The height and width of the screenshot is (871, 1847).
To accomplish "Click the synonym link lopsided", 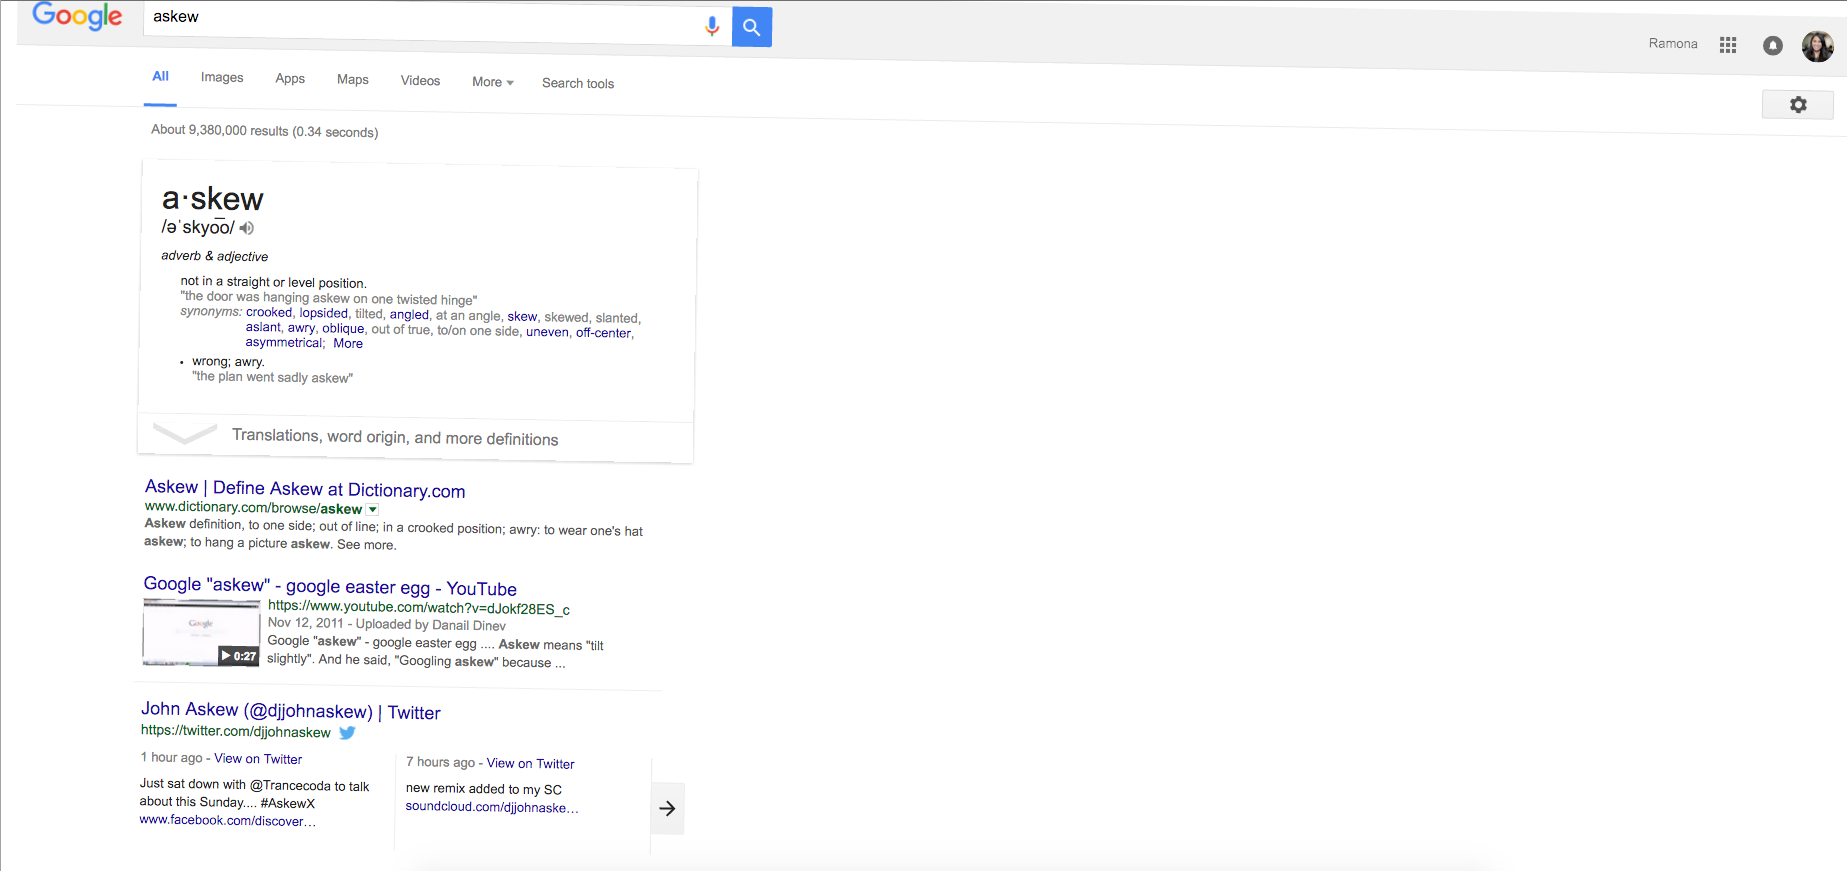I will 324,313.
